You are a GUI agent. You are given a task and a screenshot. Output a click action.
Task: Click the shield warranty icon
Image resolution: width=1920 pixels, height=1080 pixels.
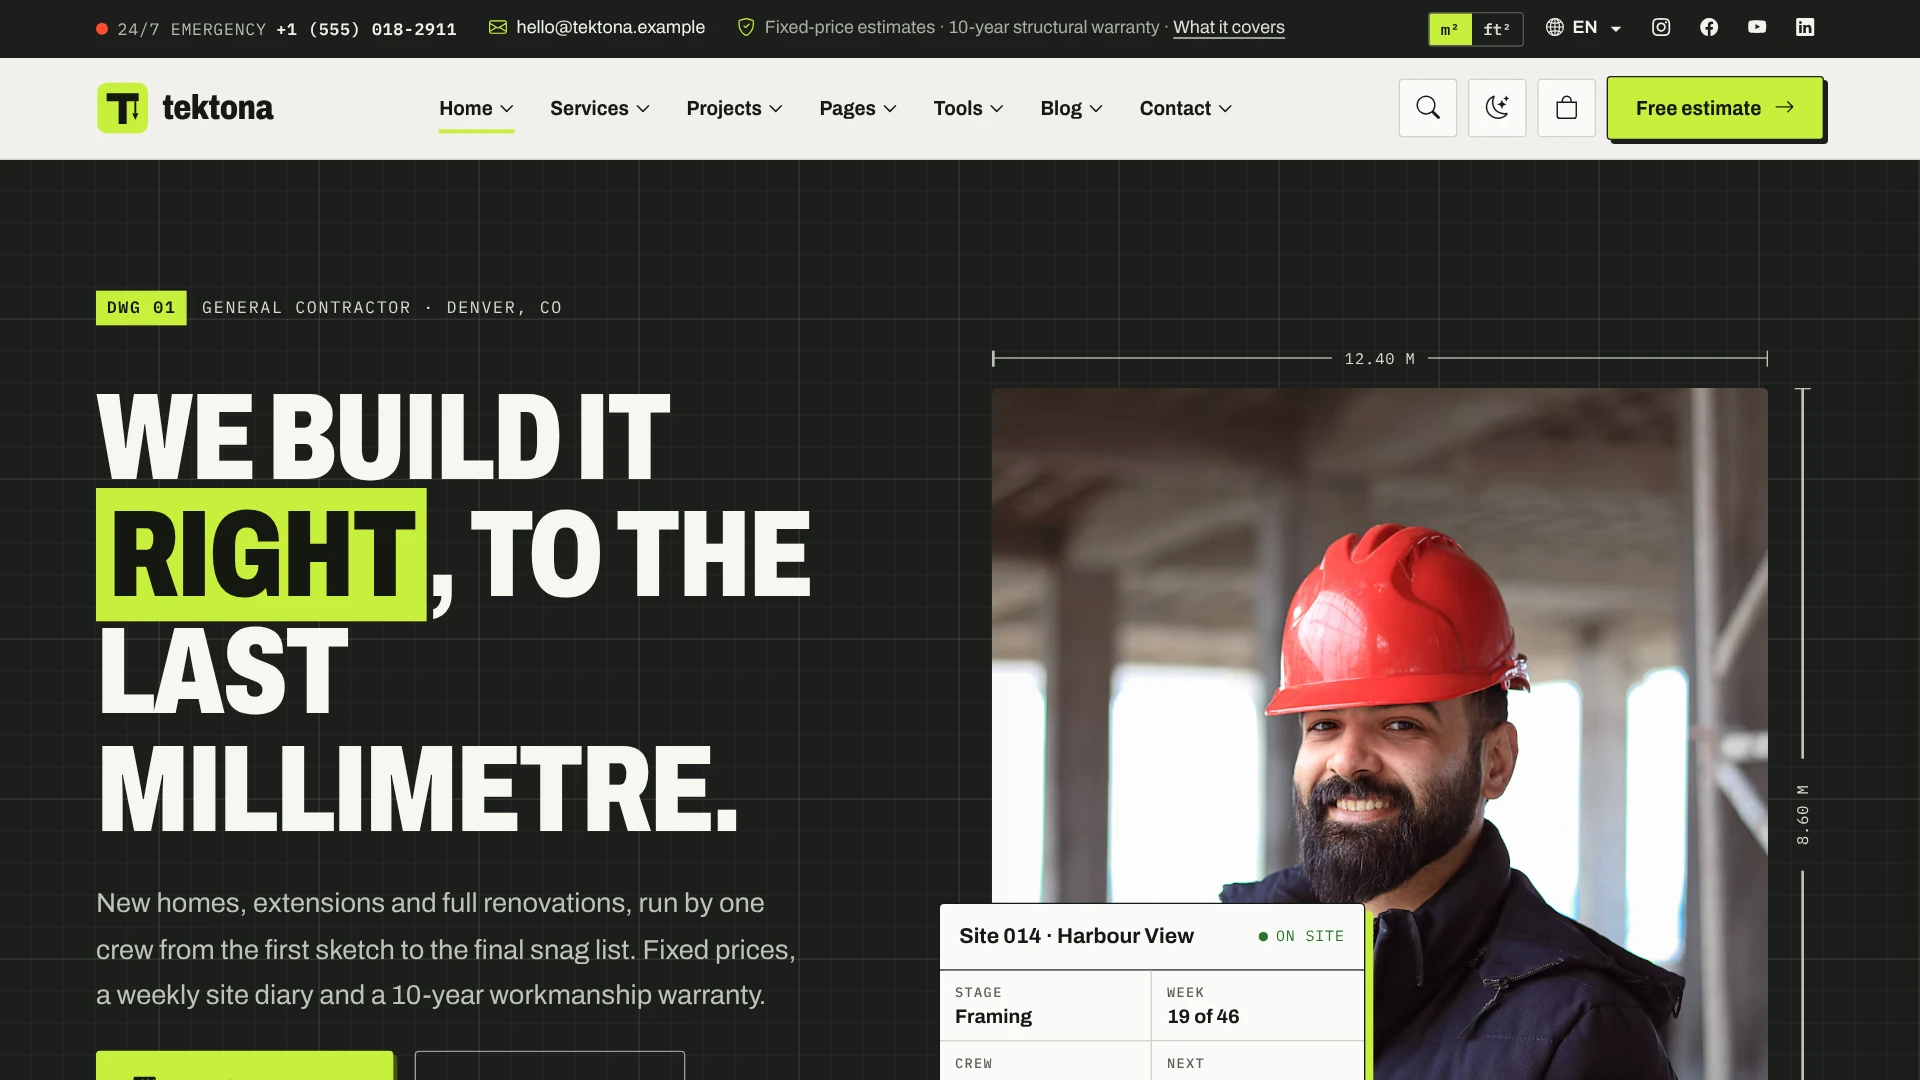pos(746,27)
